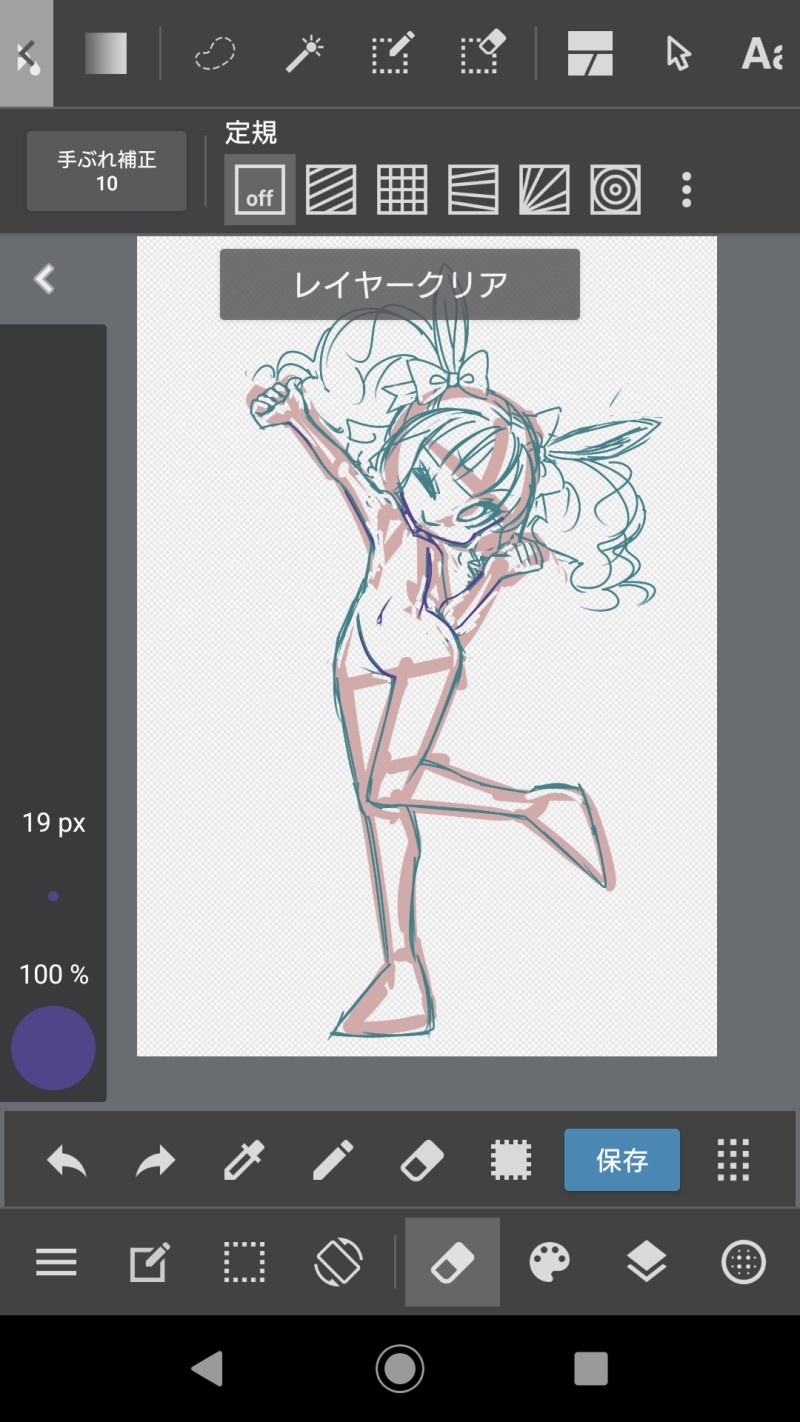Open the color palette panel
The width and height of the screenshot is (800, 1422).
tap(550, 1262)
